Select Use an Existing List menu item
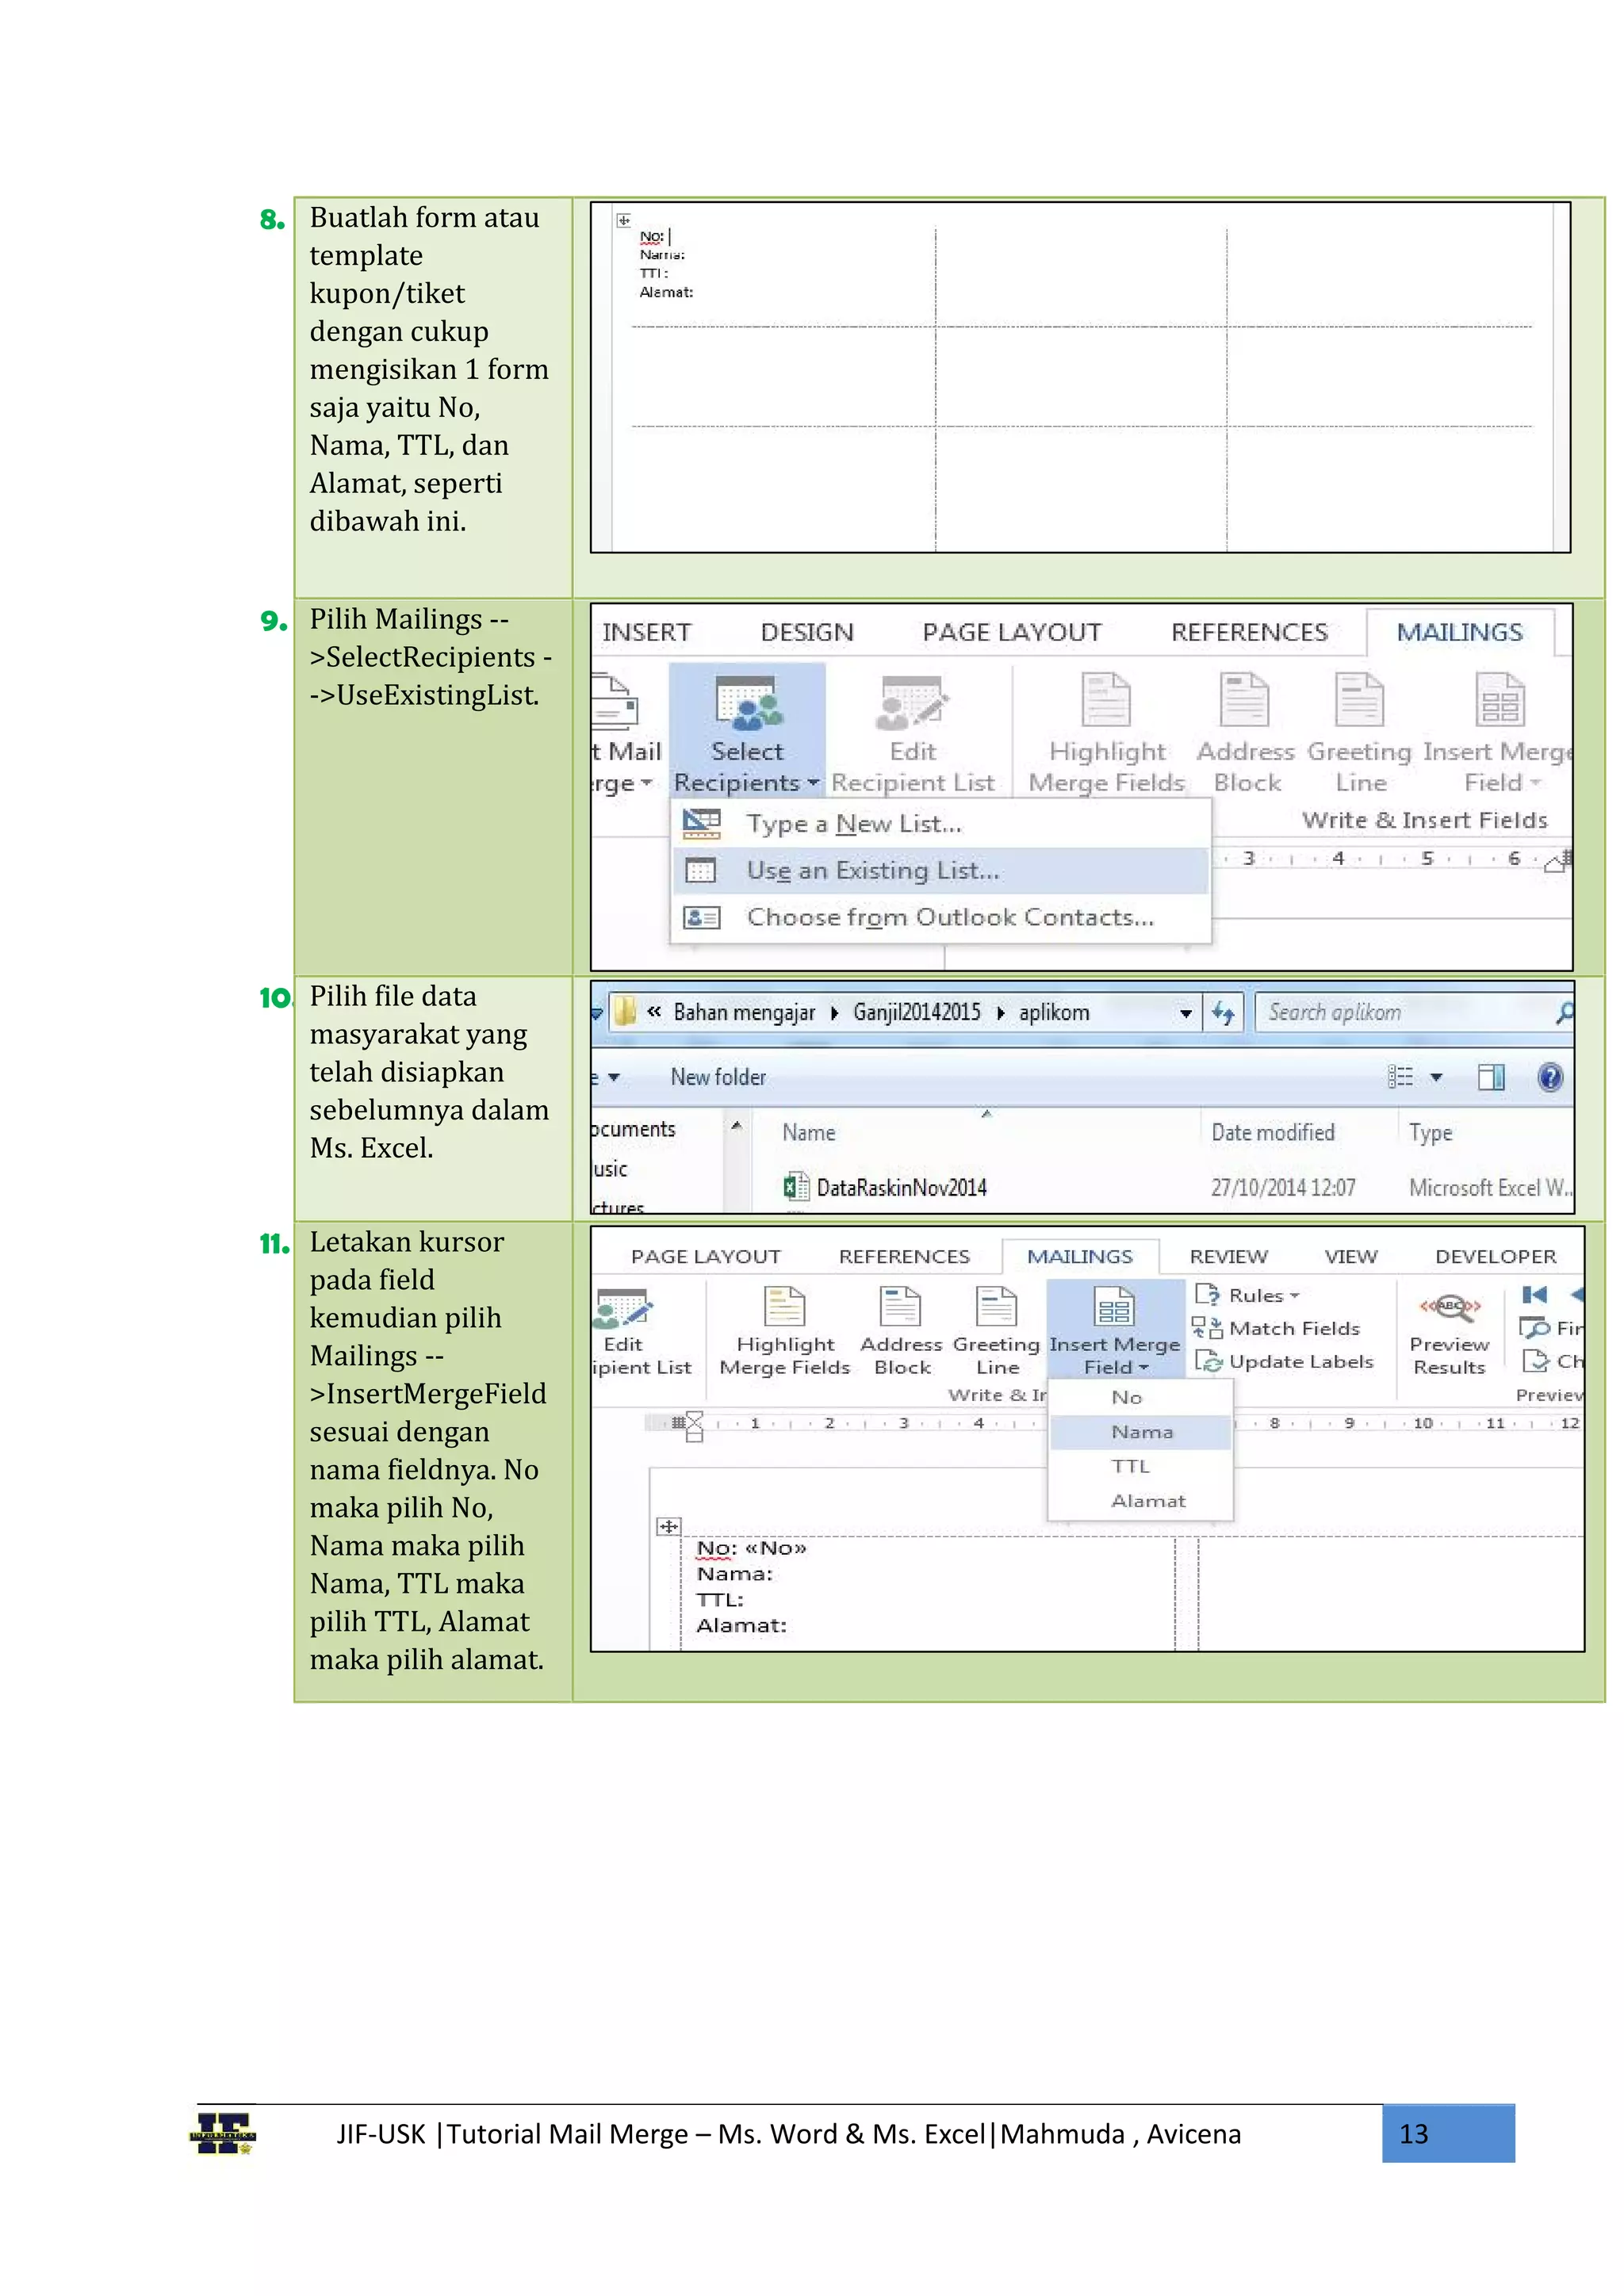Screen dimensions: 1624x2296 (x=940, y=870)
